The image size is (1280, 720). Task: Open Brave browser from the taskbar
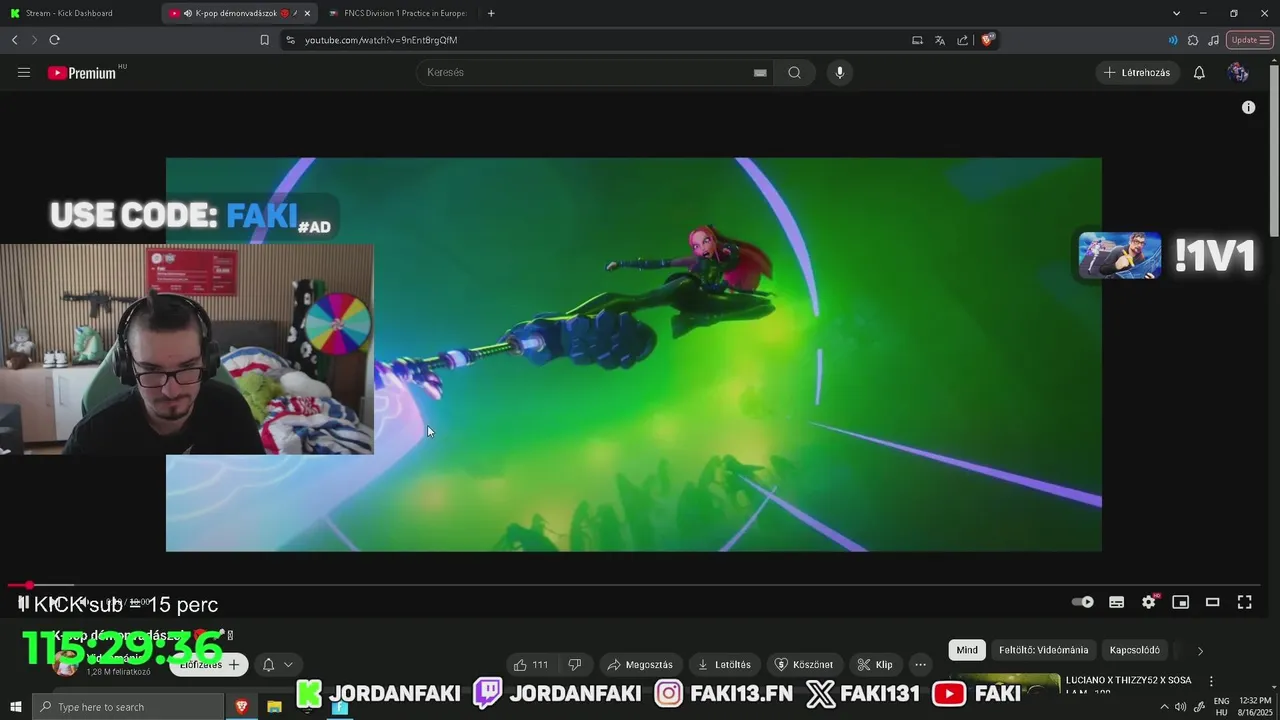coord(242,707)
